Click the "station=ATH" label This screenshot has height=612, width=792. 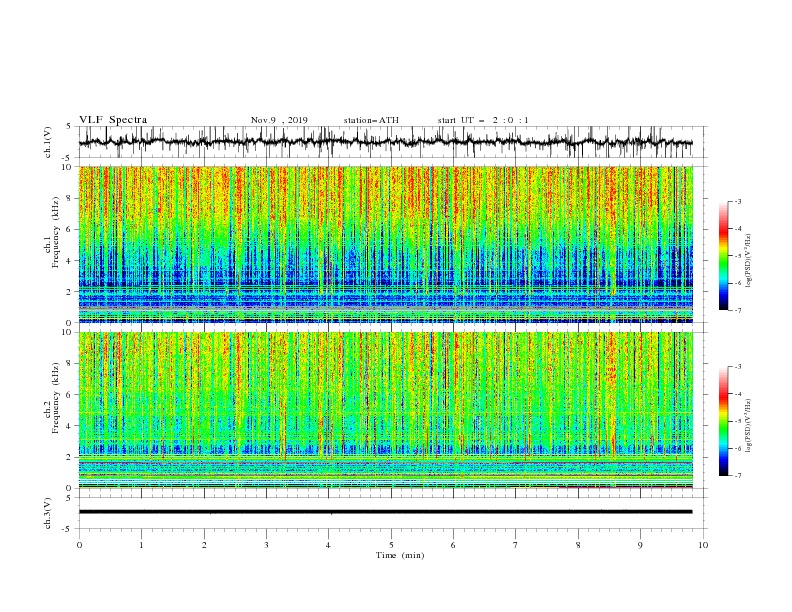[371, 120]
